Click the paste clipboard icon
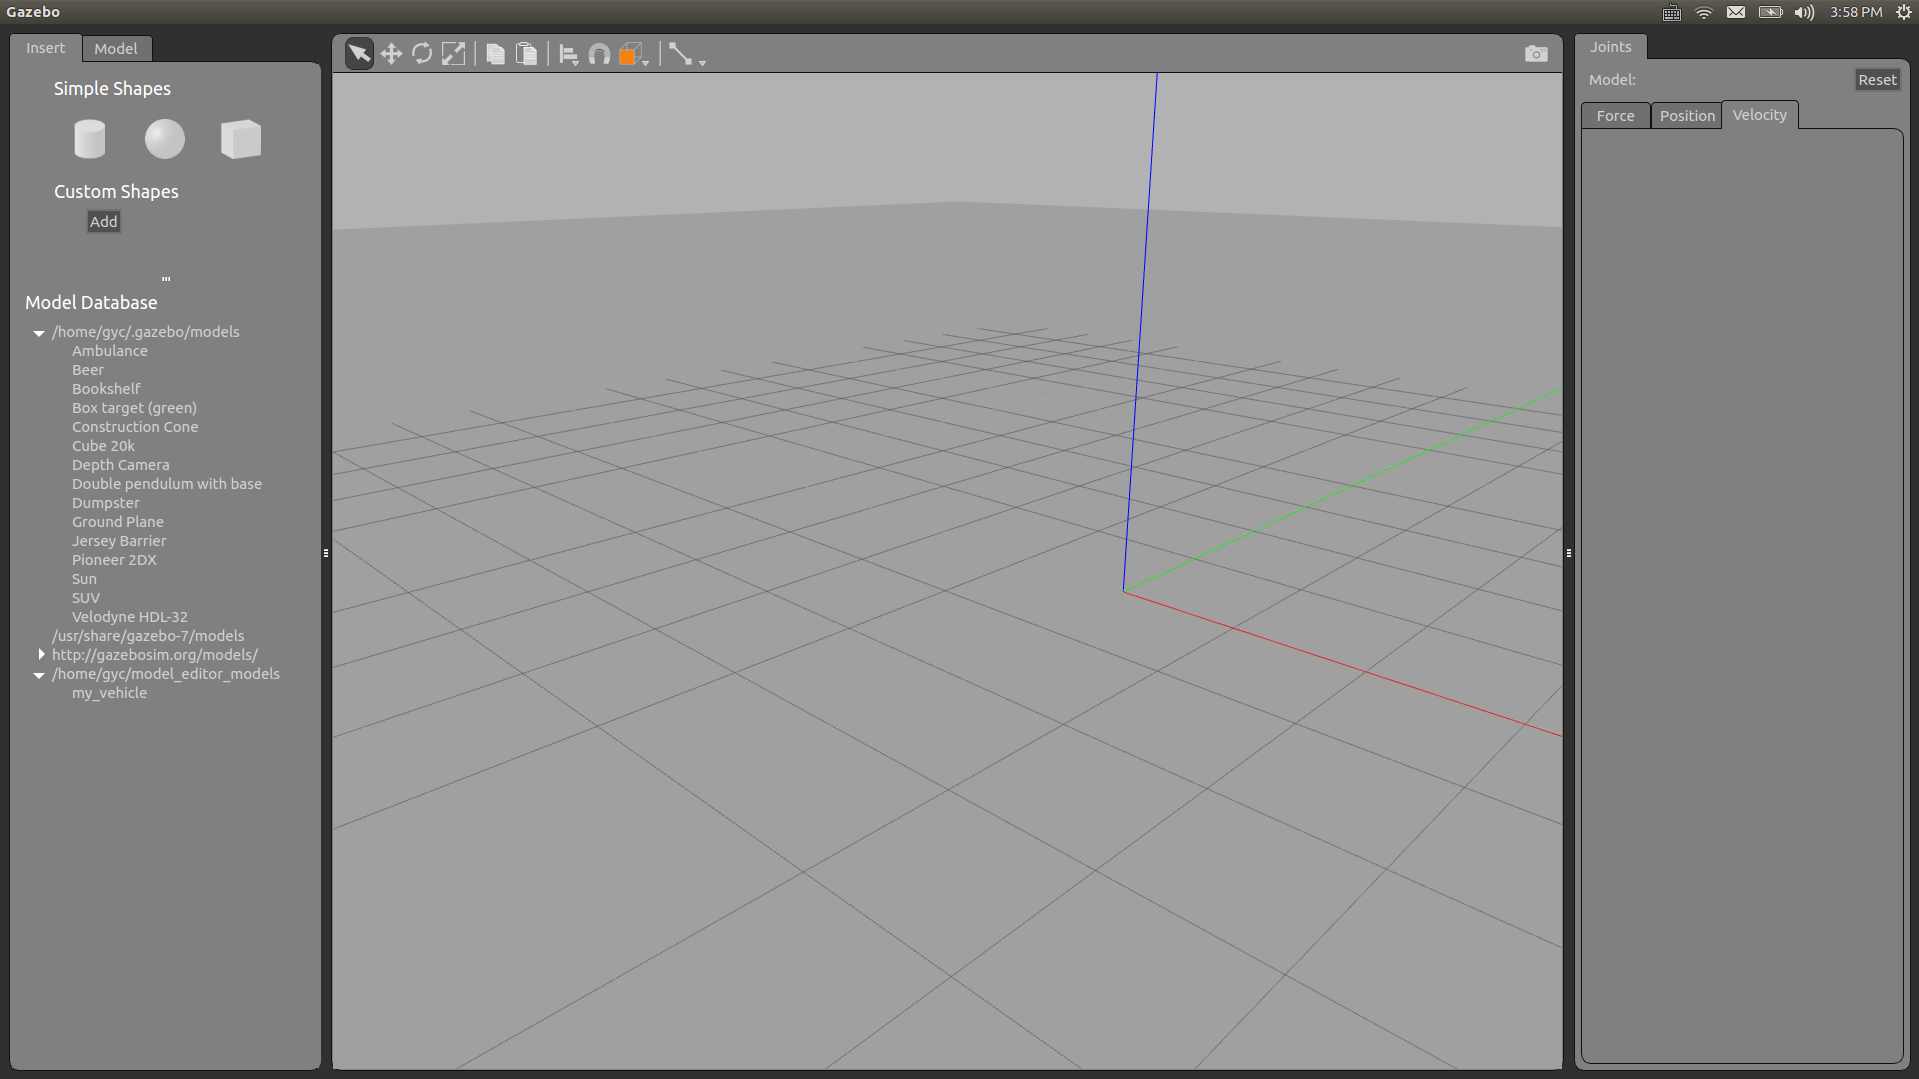 (526, 54)
